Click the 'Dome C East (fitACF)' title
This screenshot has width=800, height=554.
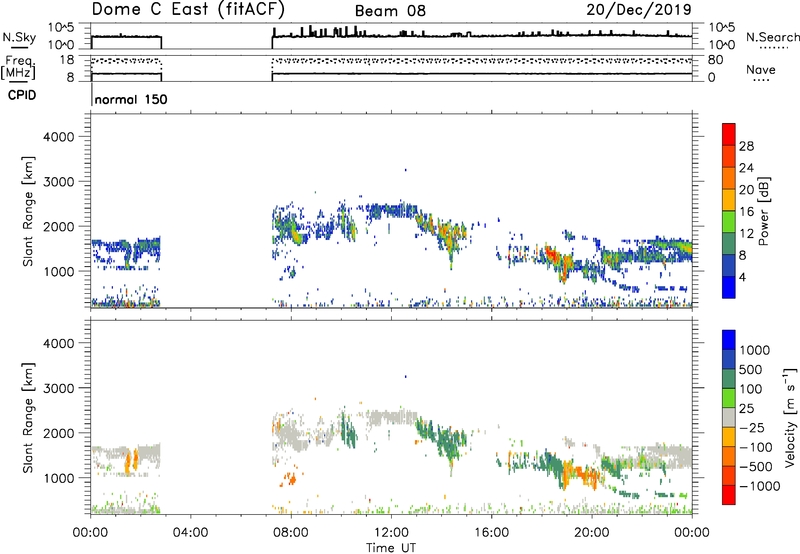pyautogui.click(x=188, y=9)
